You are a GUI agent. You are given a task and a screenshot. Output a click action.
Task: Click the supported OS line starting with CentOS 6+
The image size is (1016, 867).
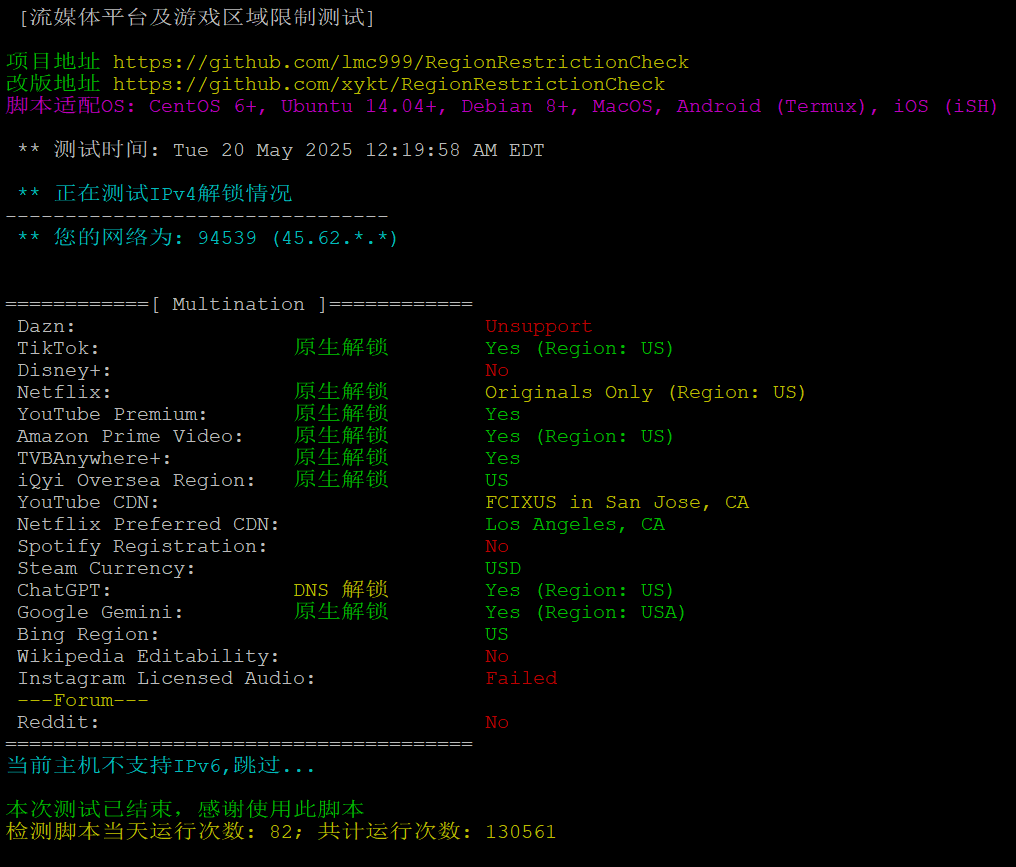point(502,106)
